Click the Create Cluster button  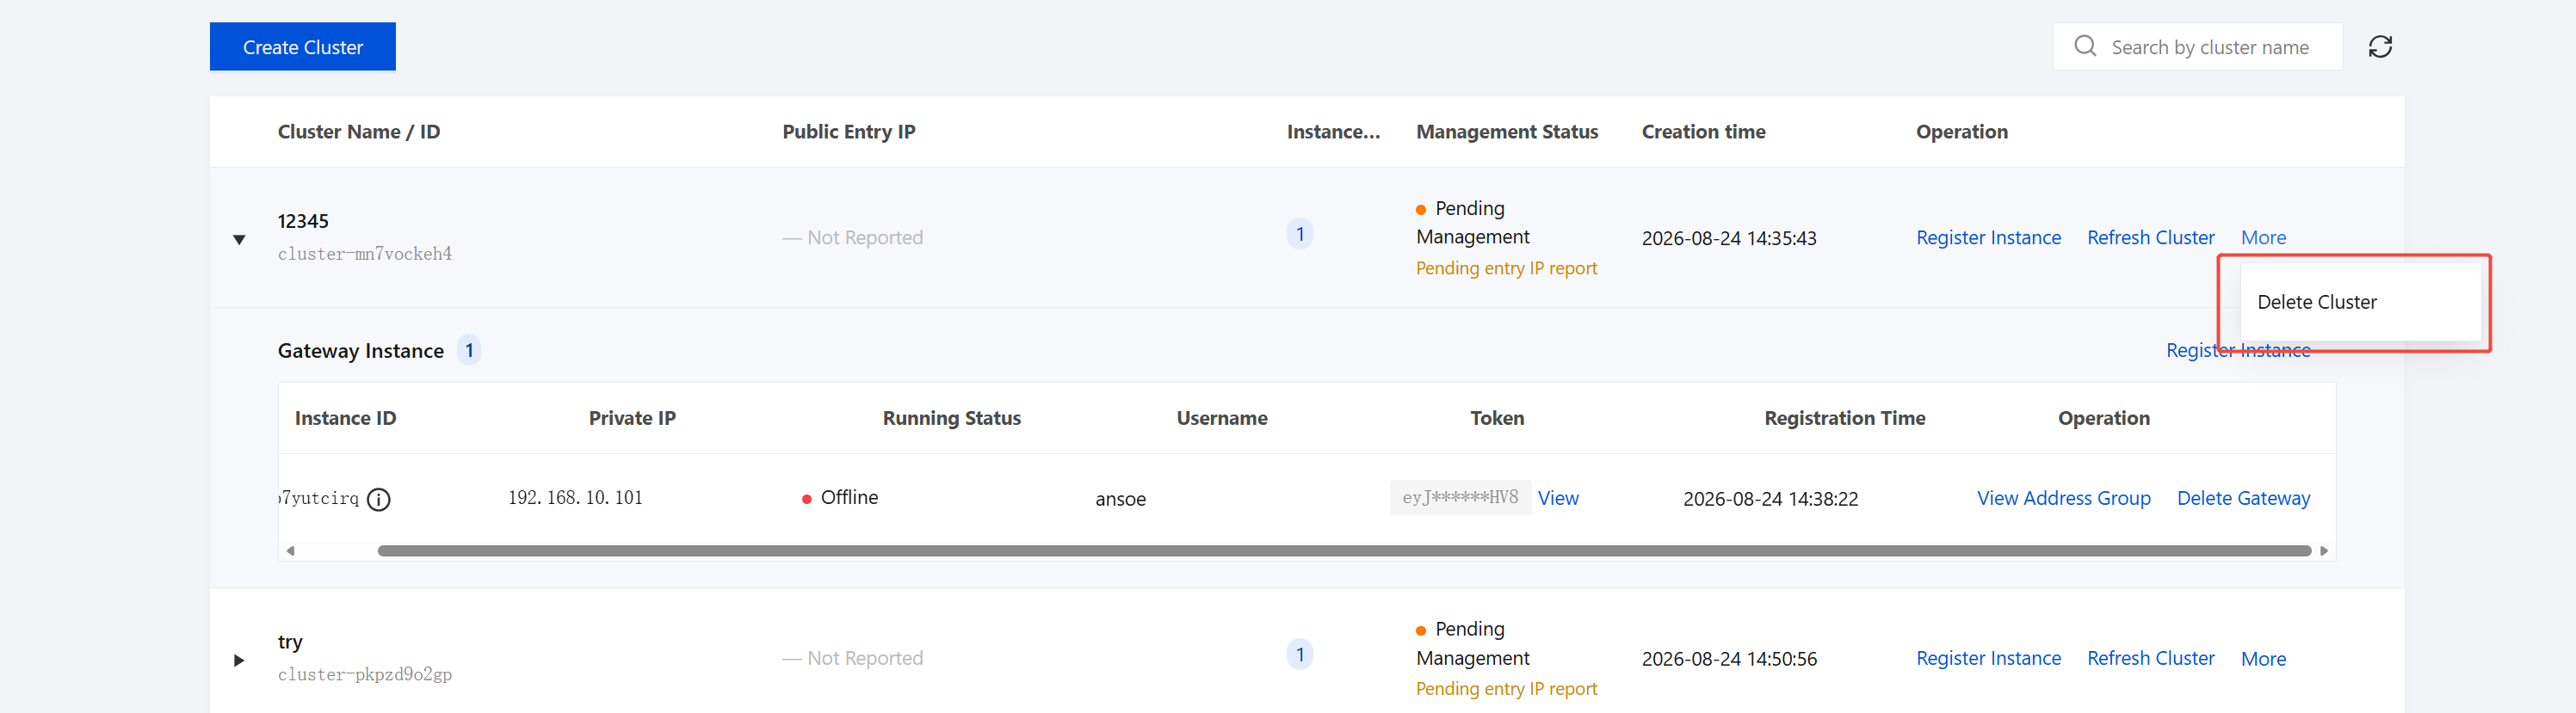pos(303,47)
